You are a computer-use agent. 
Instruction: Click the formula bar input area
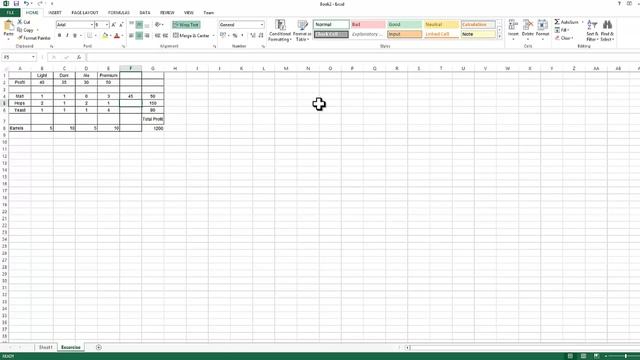click(362, 58)
